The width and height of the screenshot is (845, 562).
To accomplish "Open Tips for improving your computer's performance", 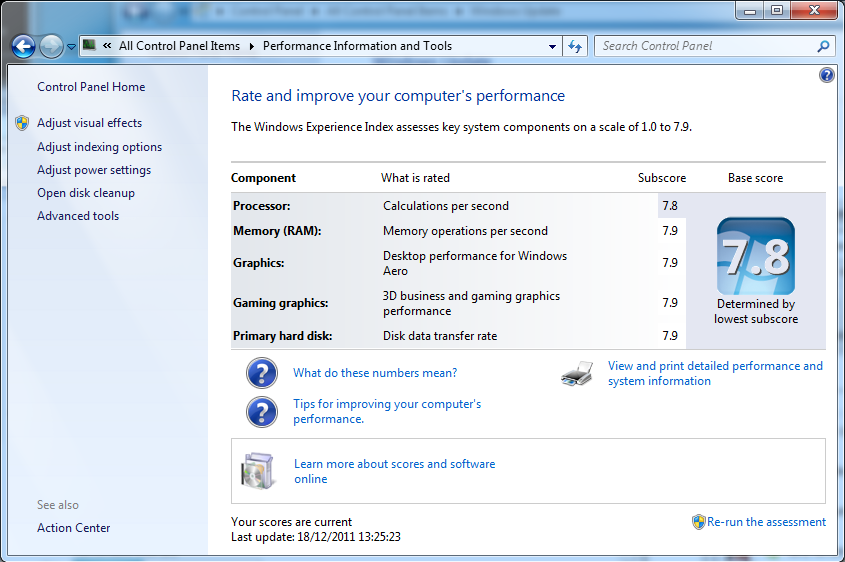I will tap(387, 411).
